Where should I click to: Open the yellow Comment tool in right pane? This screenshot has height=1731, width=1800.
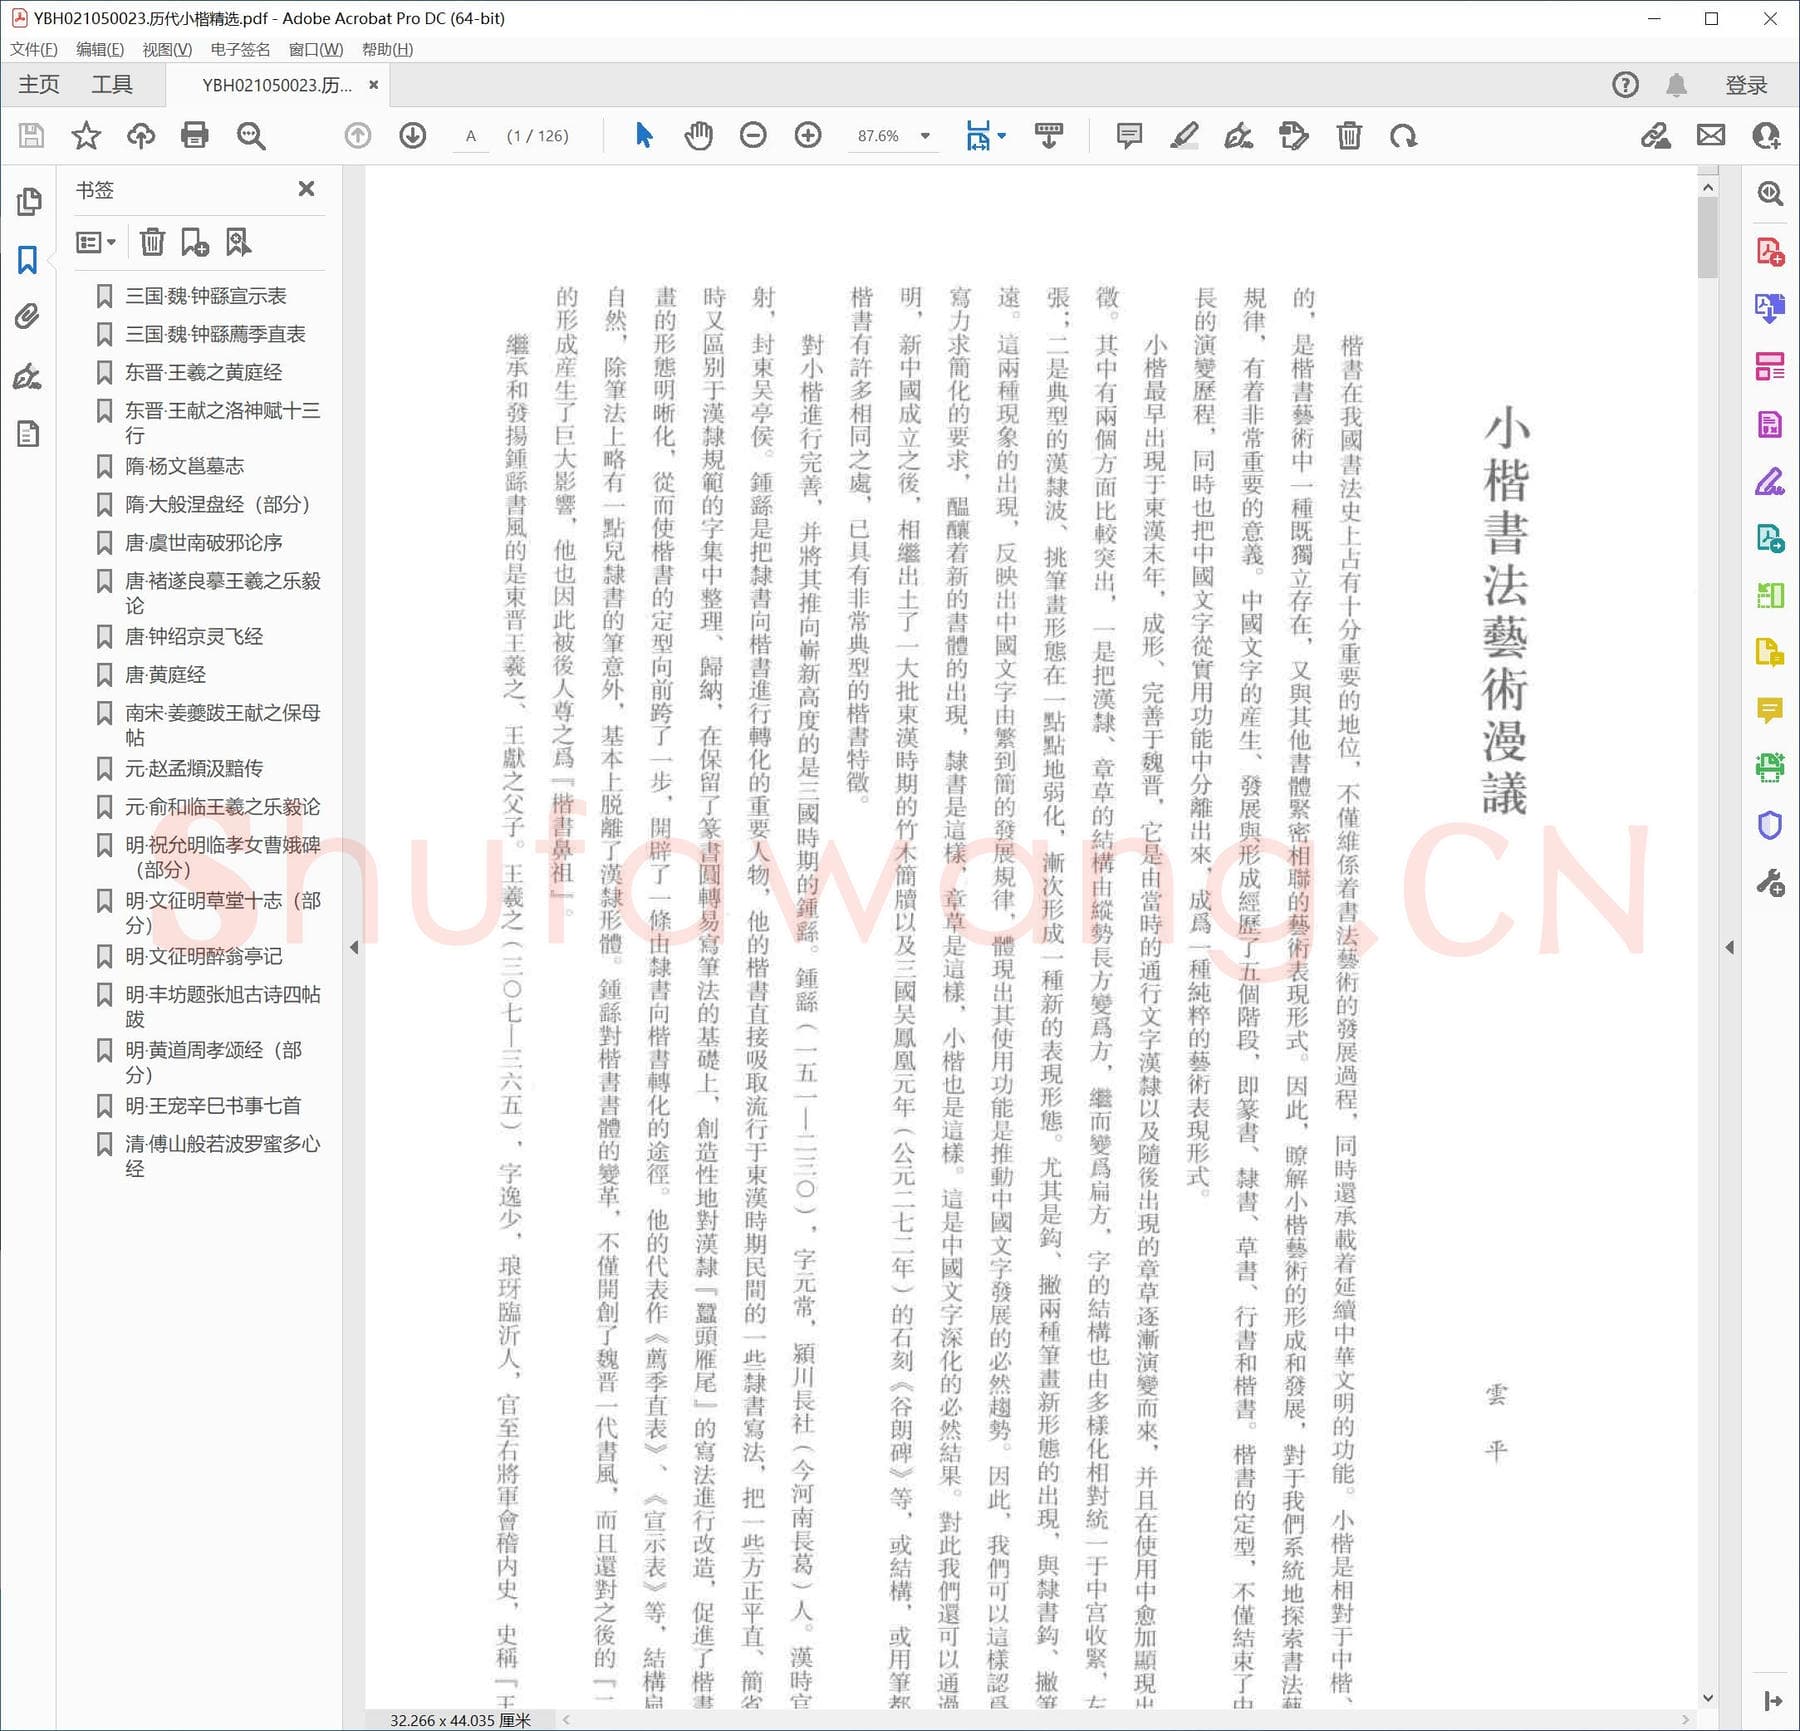click(1770, 711)
